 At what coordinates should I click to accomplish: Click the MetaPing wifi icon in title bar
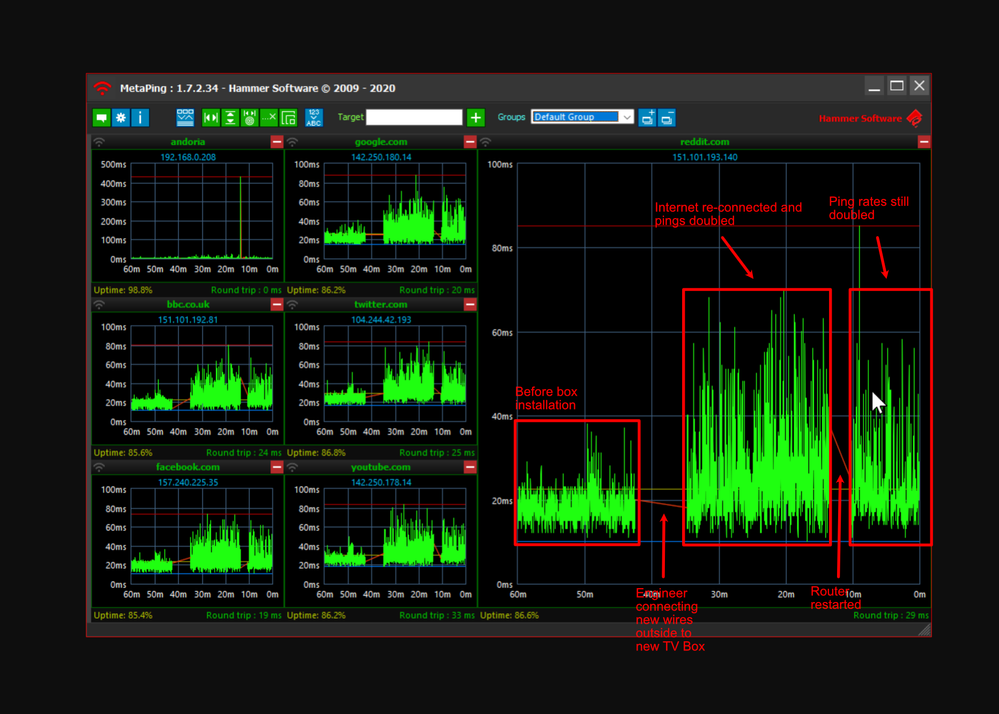click(x=102, y=88)
